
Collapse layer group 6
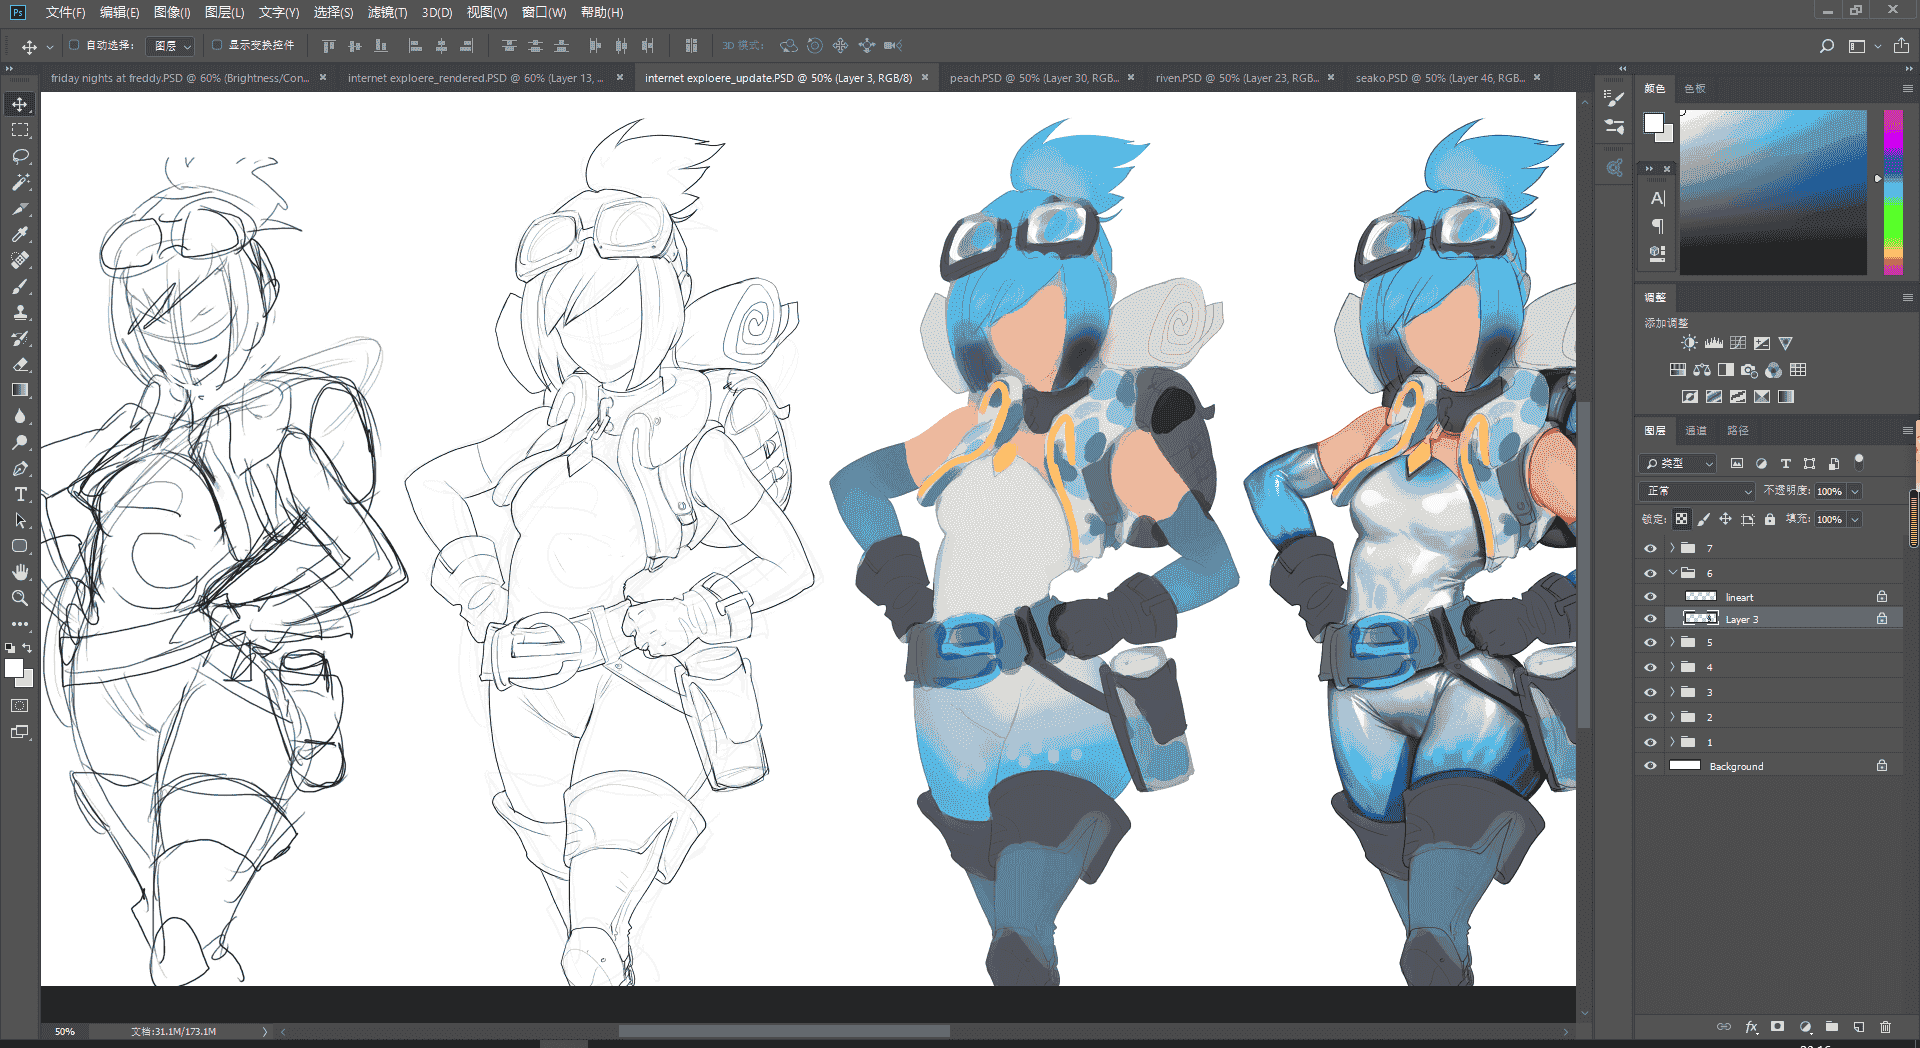(1672, 573)
